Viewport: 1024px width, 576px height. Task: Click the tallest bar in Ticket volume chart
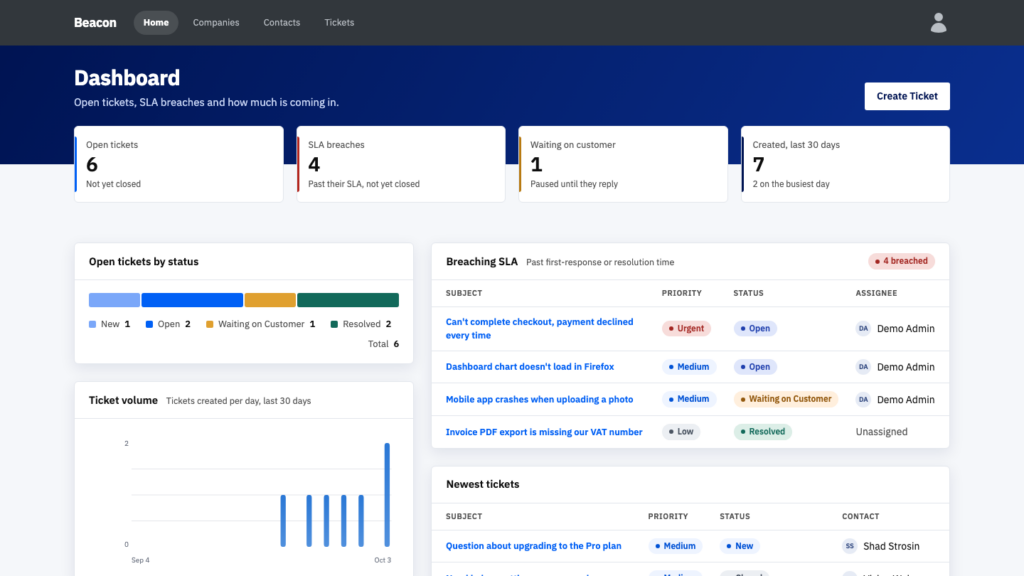387,494
